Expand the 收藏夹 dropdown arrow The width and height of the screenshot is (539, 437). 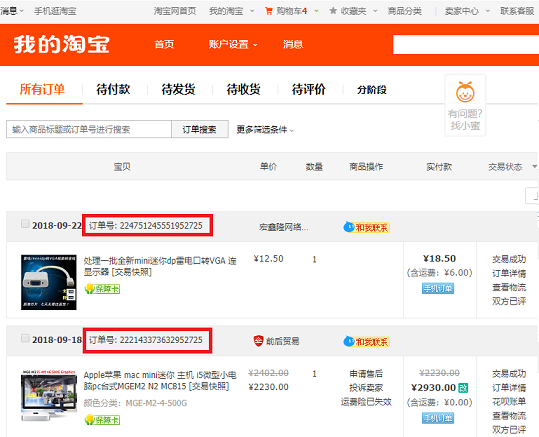pyautogui.click(x=375, y=11)
